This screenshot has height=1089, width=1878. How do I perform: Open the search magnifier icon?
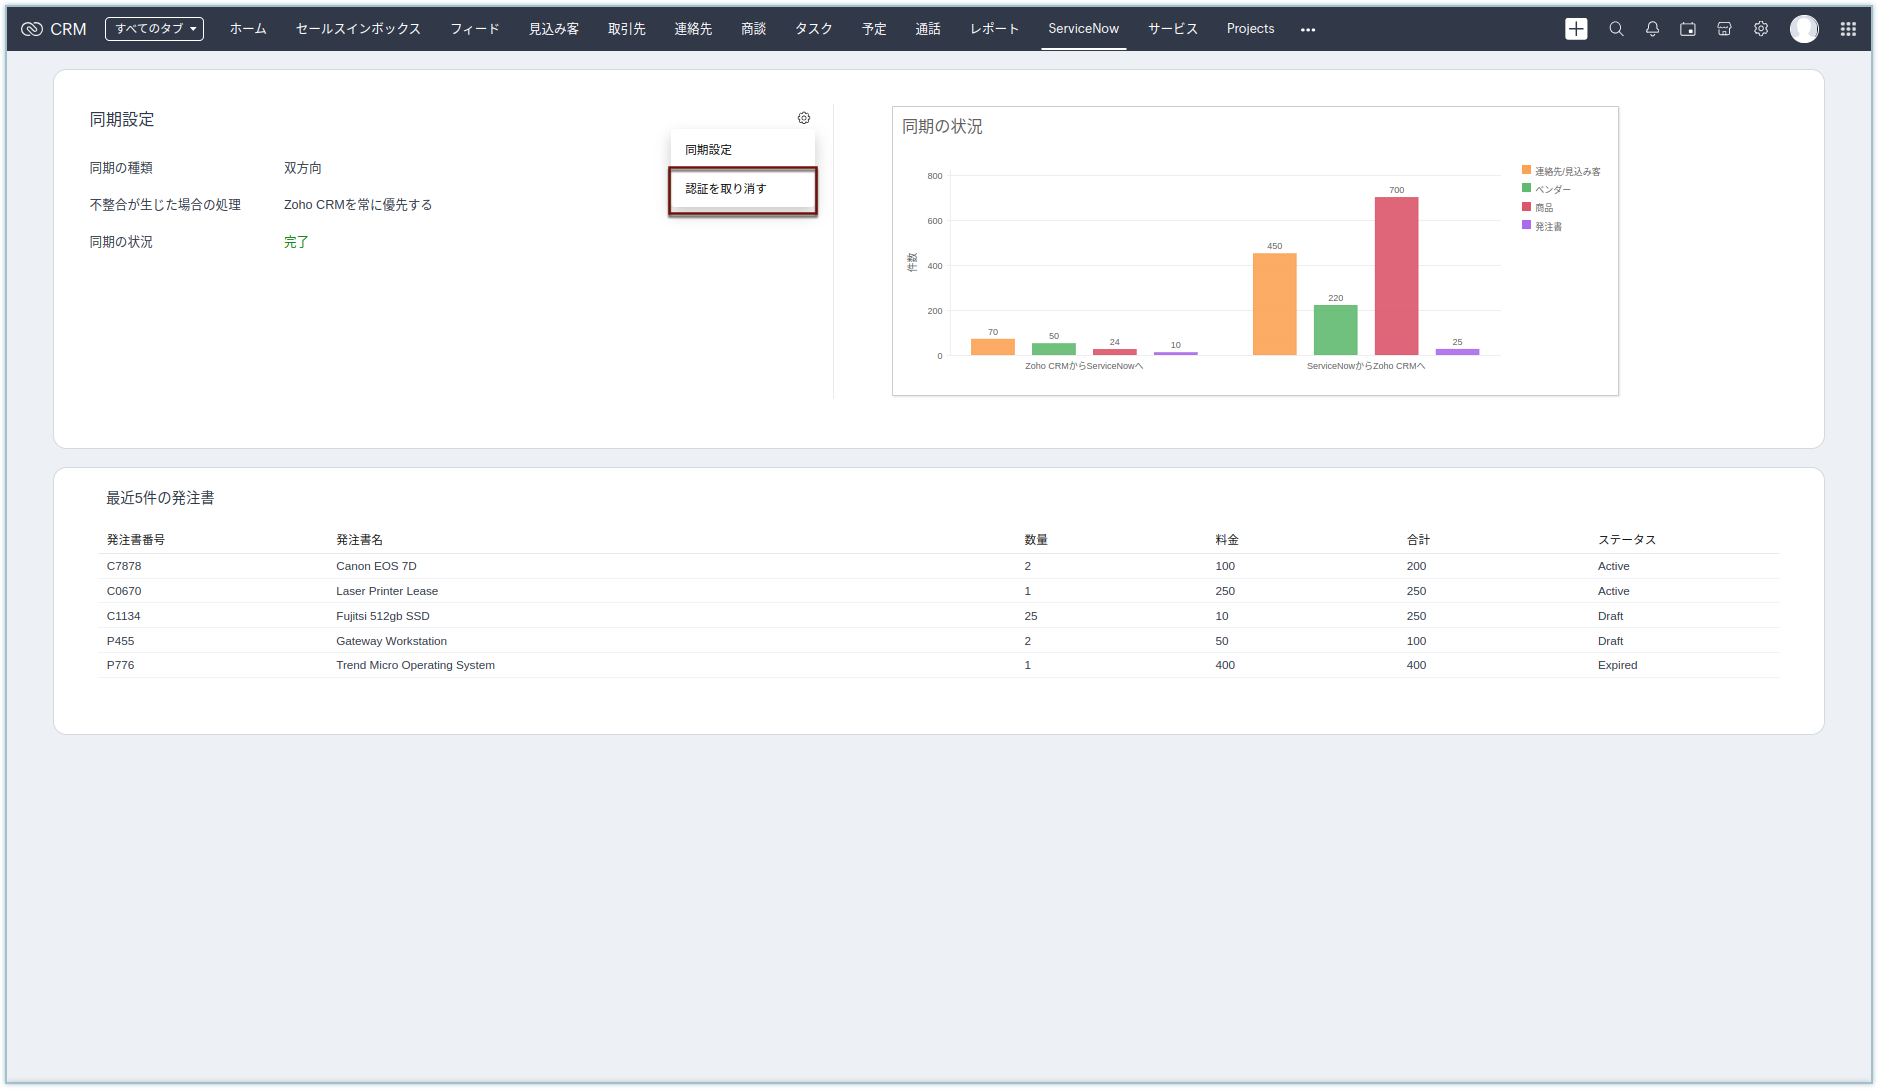click(x=1616, y=29)
